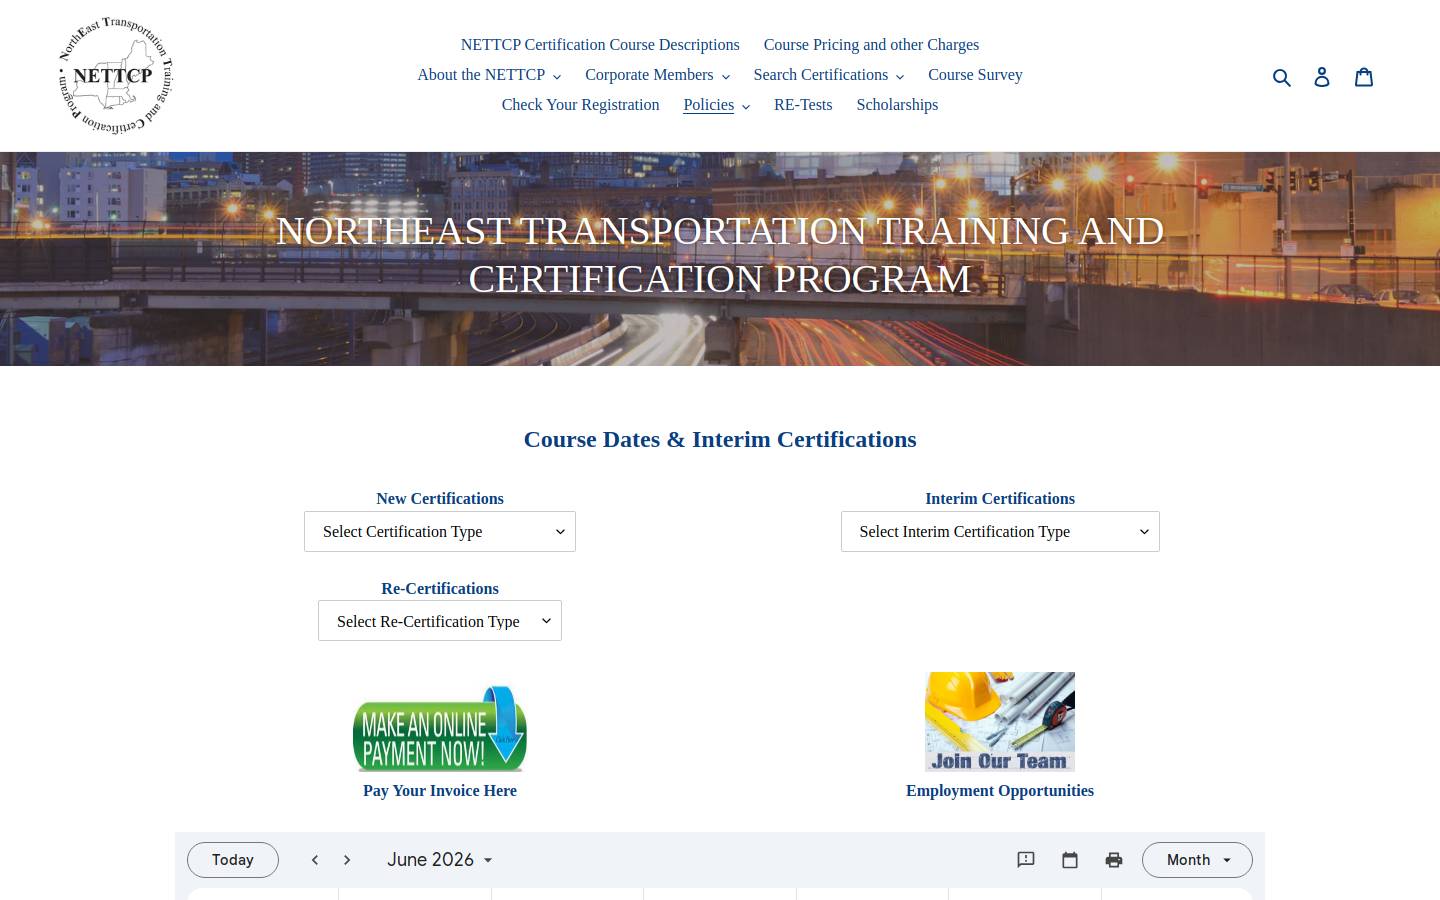Viewport: 1440px width, 900px height.
Task: Open NETTCP Certification Course Descriptions
Action: click(600, 45)
